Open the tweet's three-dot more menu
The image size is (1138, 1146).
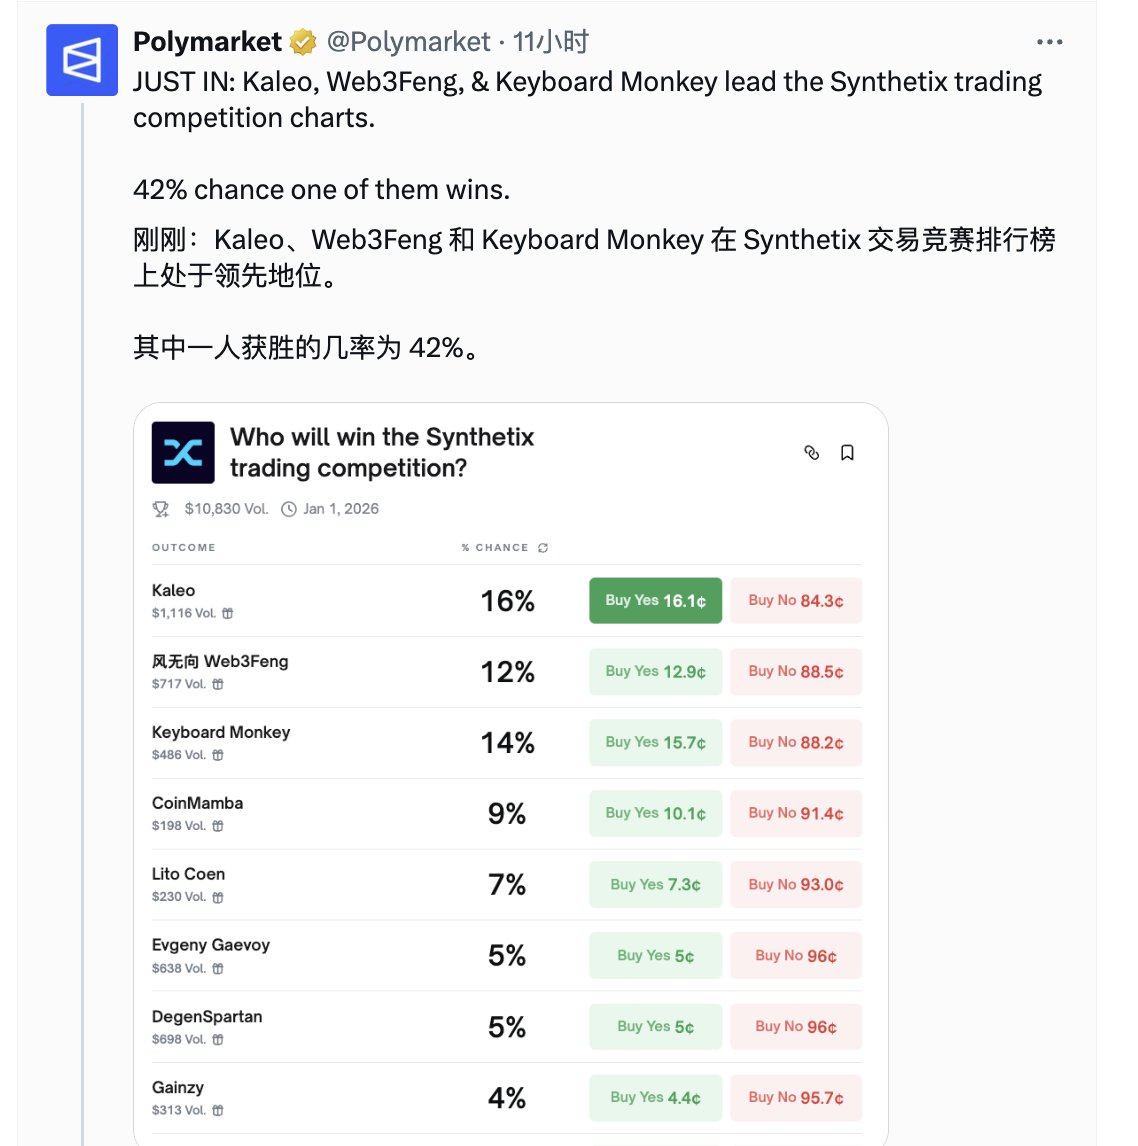(x=1049, y=42)
